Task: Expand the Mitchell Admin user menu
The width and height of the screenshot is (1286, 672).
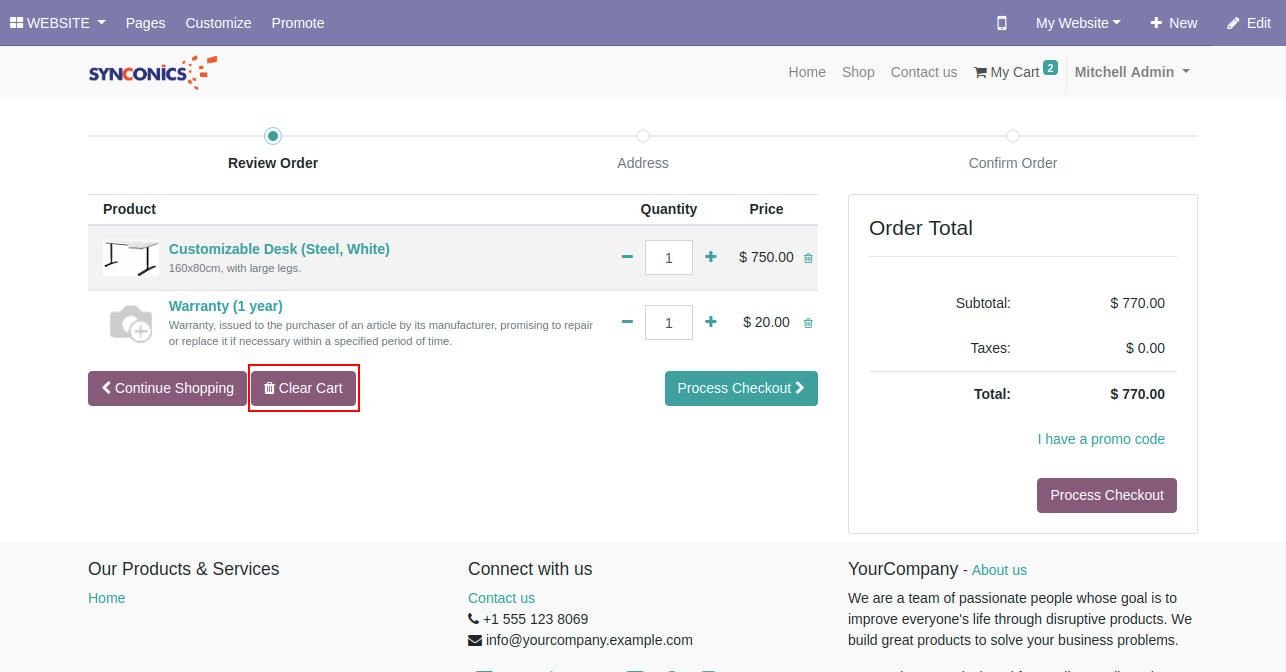Action: tap(1132, 72)
